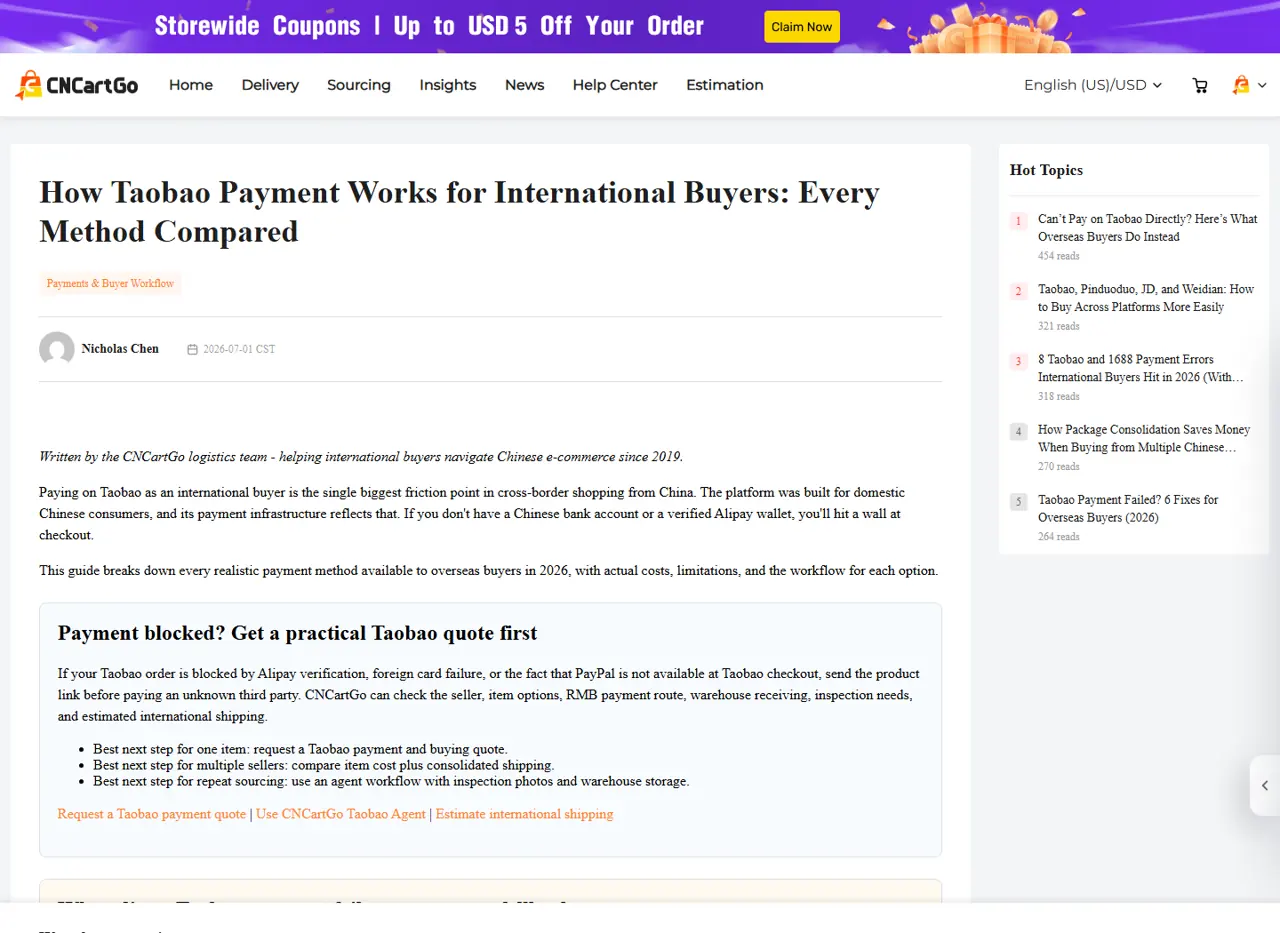The height and width of the screenshot is (933, 1280).
Task: Click the 318 reads text
Action: (x=1059, y=396)
